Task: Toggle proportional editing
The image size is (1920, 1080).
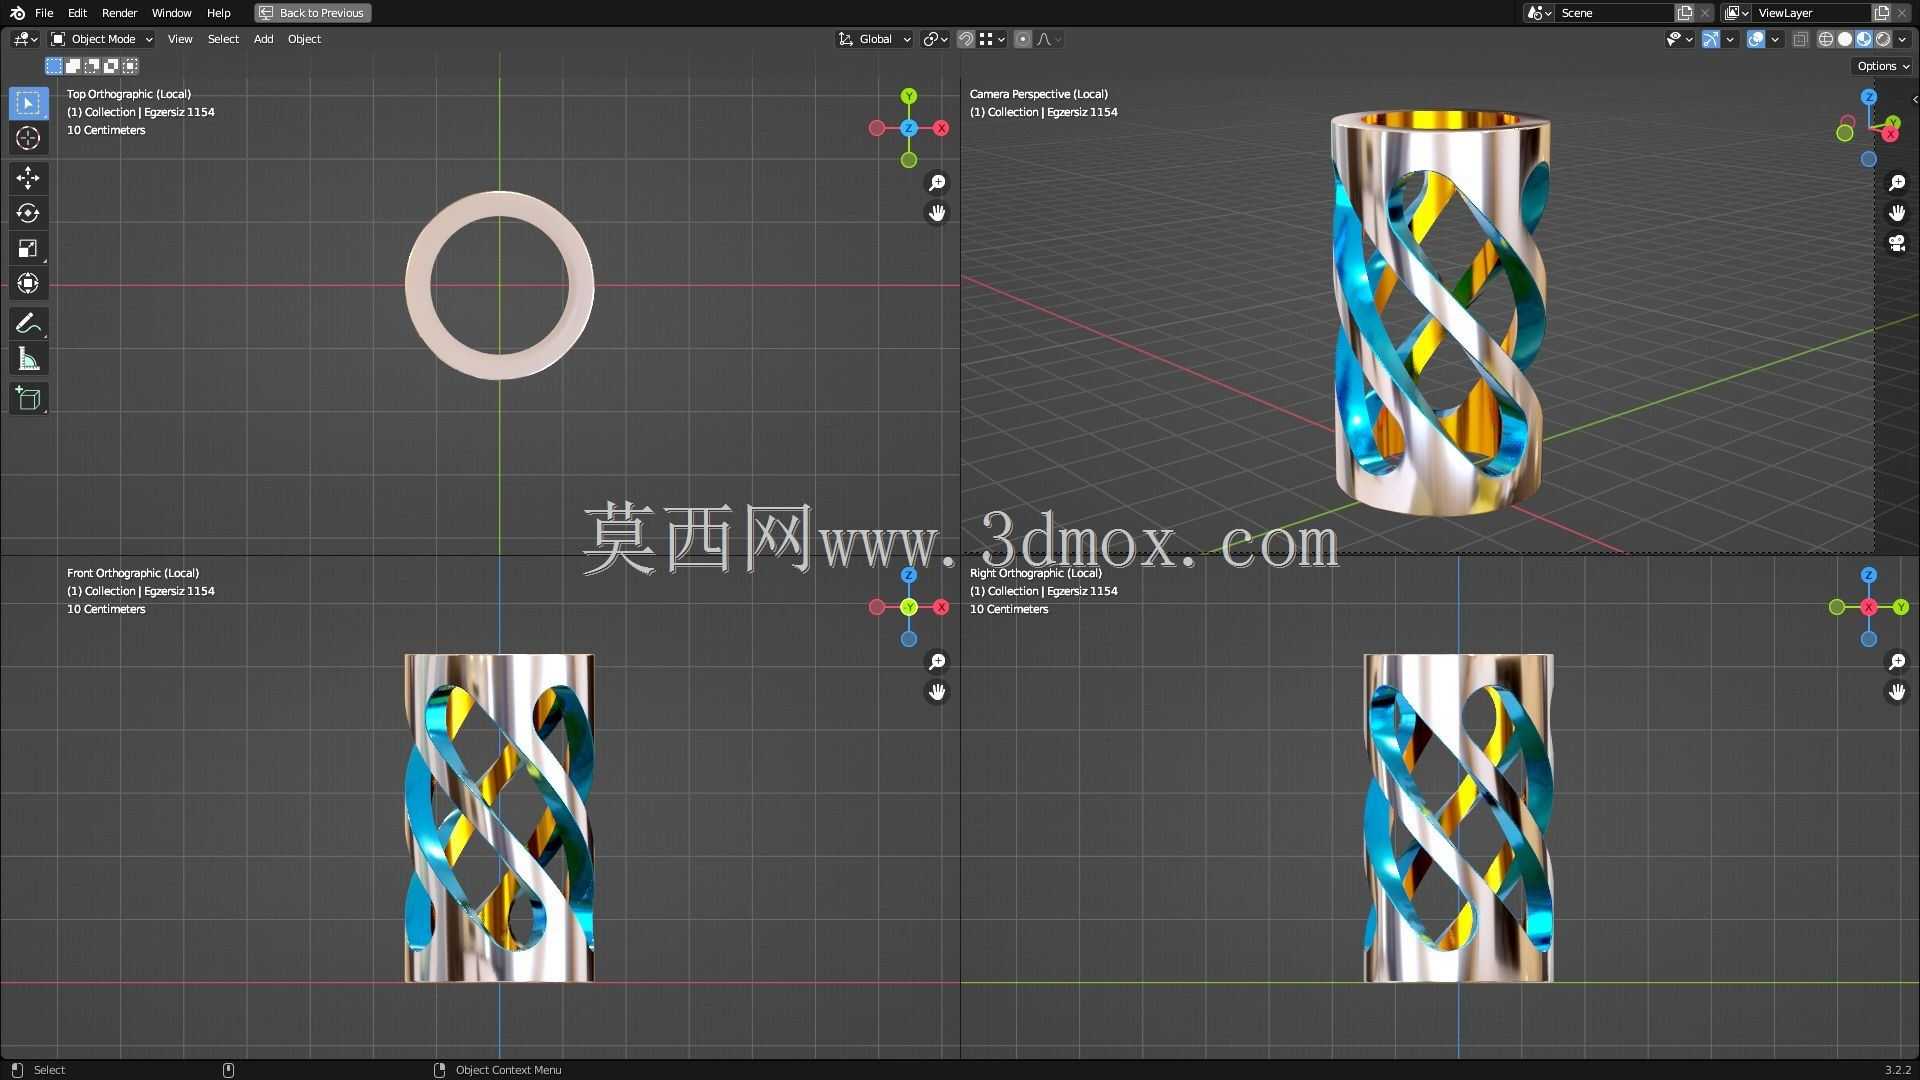Action: 1022,39
